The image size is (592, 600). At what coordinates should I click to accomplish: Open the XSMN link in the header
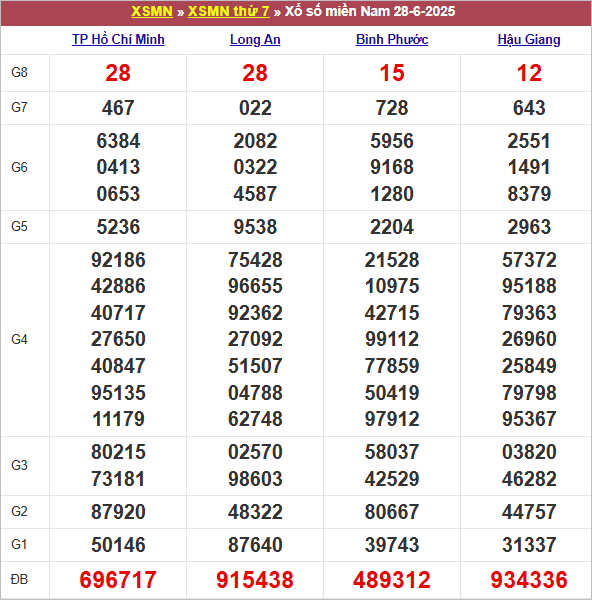coord(152,11)
